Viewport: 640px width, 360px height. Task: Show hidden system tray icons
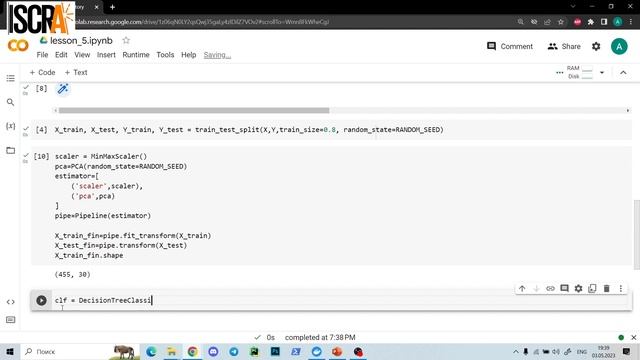click(x=516, y=351)
